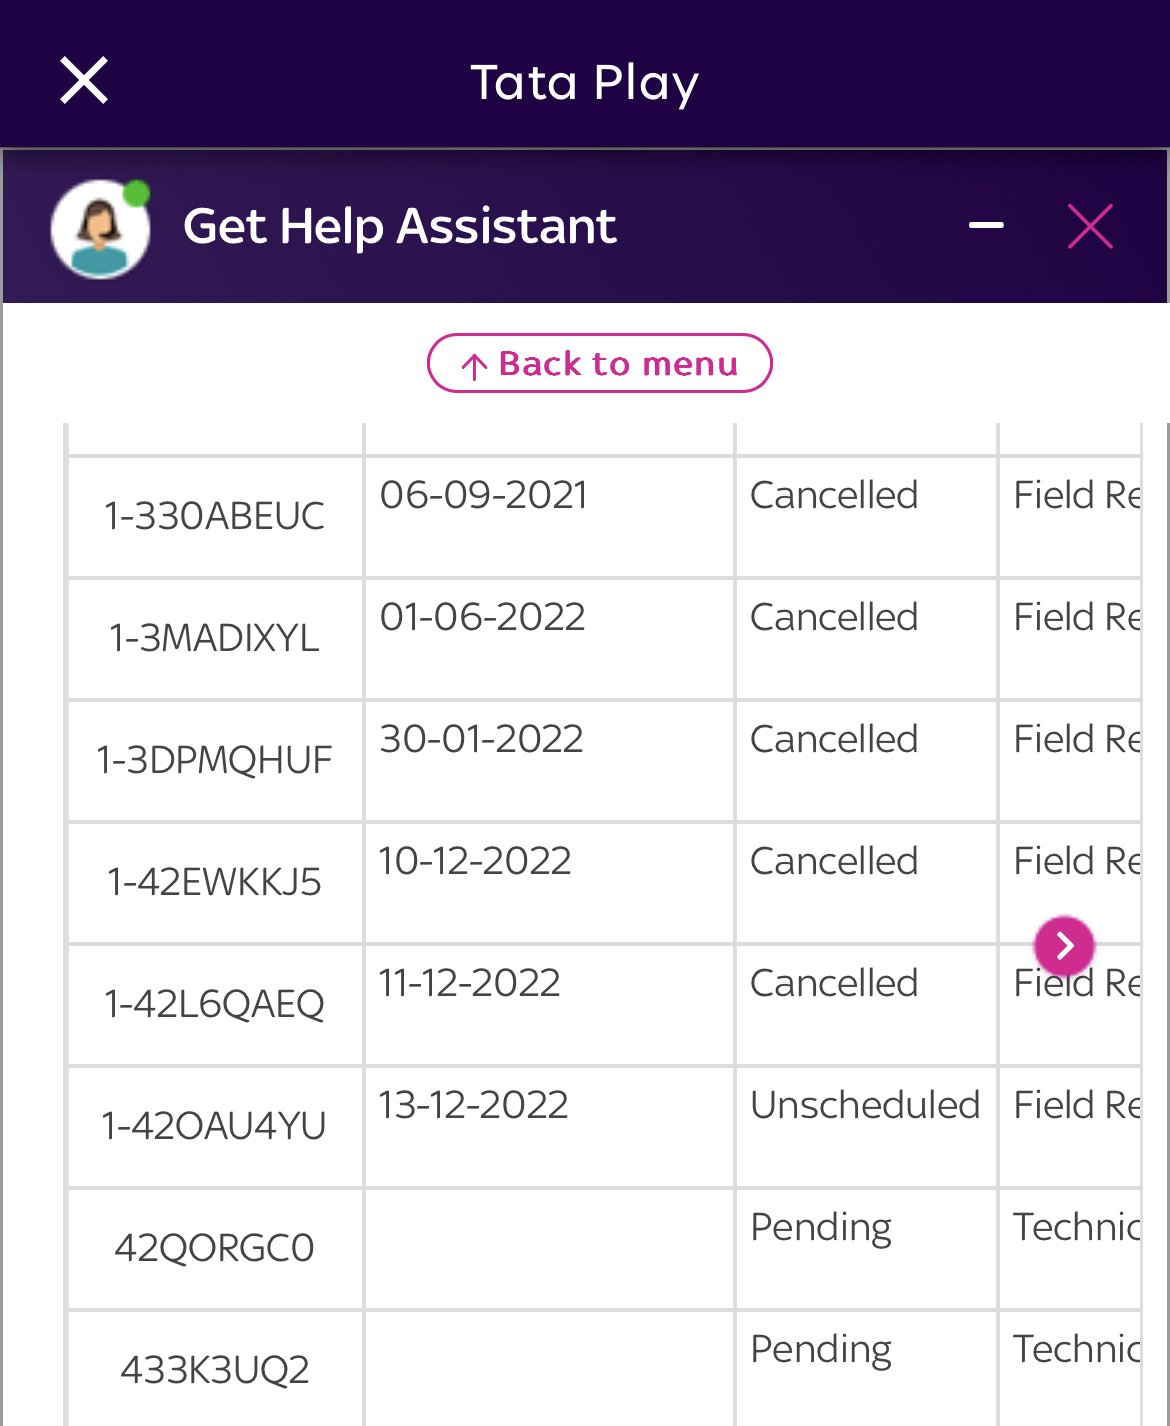Viewport: 1170px width, 1426px height.
Task: Click the date 06-09-2021
Action: [x=484, y=495]
